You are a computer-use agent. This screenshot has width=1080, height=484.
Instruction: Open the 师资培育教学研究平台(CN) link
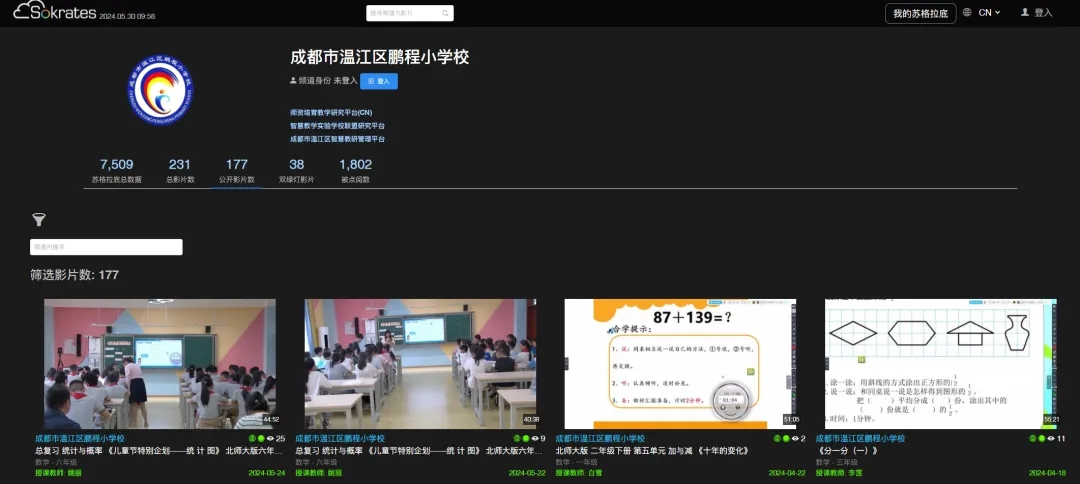pos(330,112)
